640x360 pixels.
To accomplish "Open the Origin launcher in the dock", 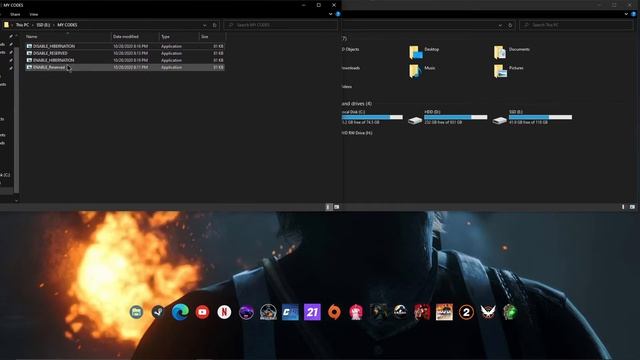I will click(x=334, y=312).
